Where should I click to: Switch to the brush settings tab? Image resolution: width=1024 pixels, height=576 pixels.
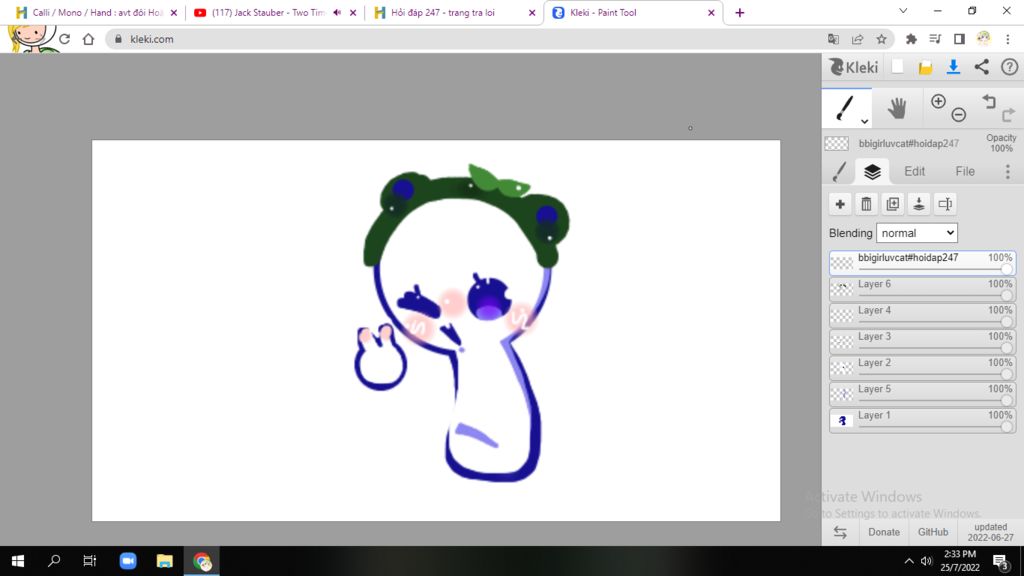[840, 171]
